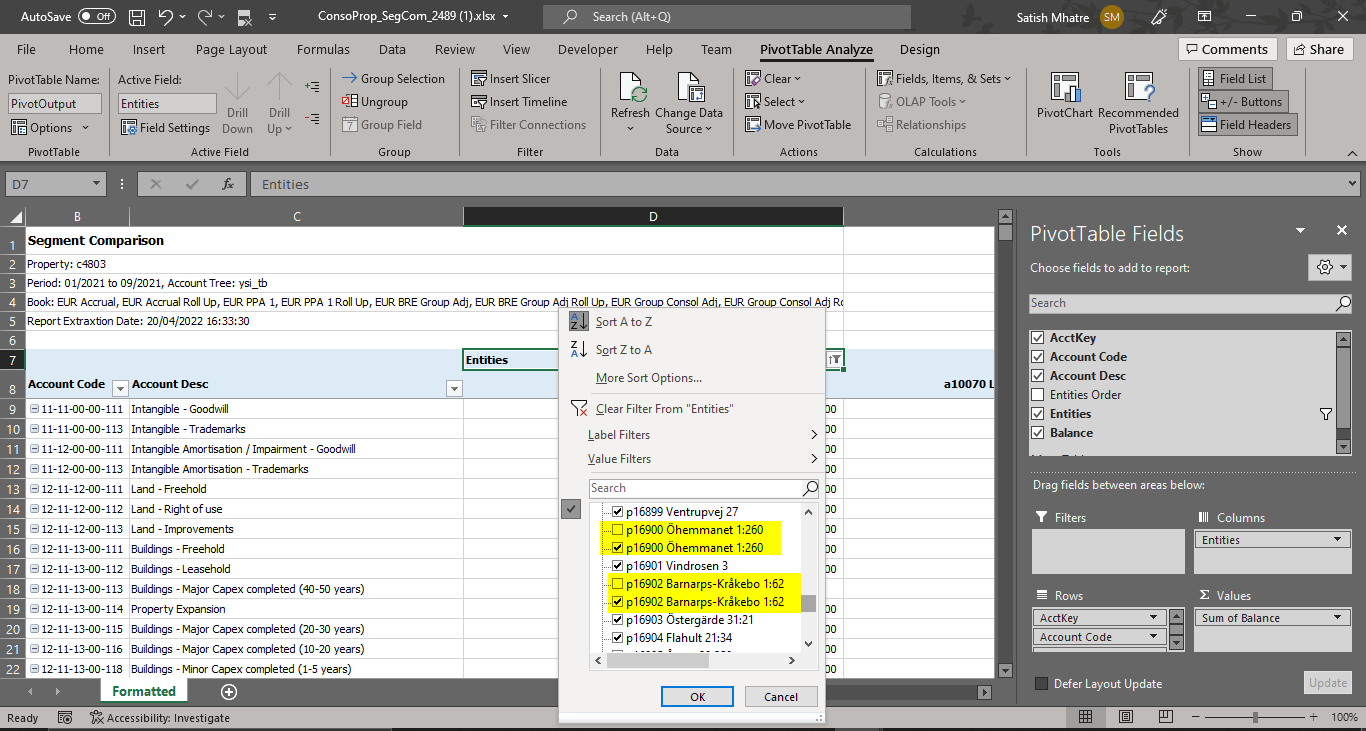1366x731 pixels.
Task: Select the PivotChart tool
Action: click(x=1063, y=95)
